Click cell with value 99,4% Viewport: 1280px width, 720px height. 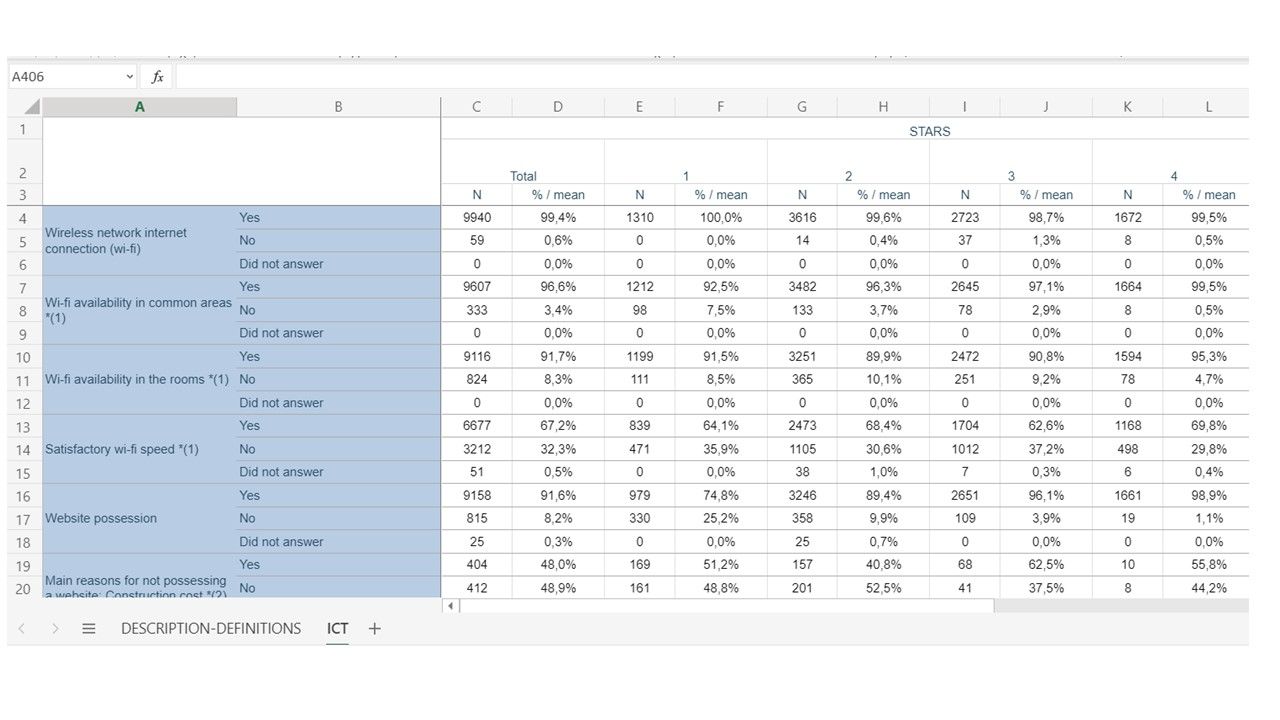tap(558, 218)
